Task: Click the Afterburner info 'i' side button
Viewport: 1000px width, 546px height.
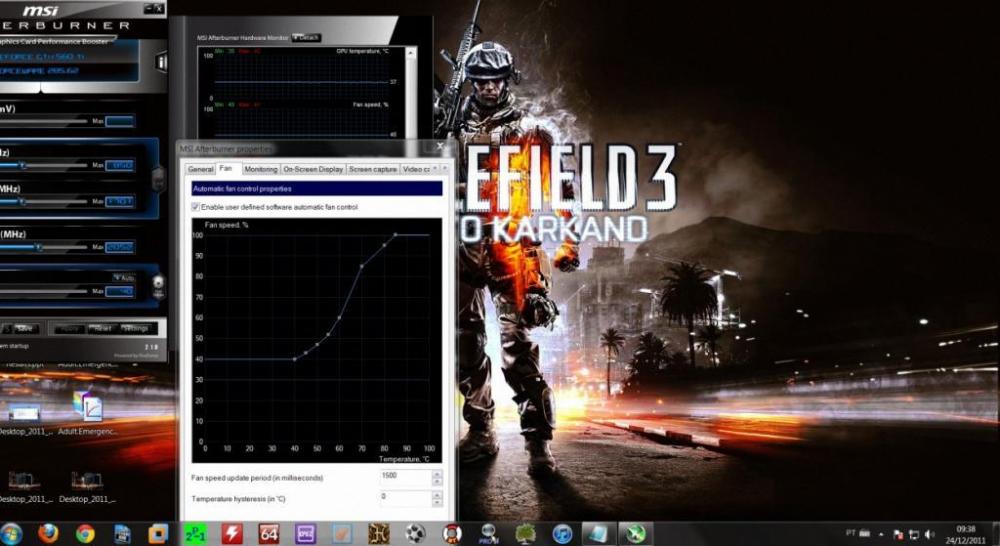Action: coord(161,62)
